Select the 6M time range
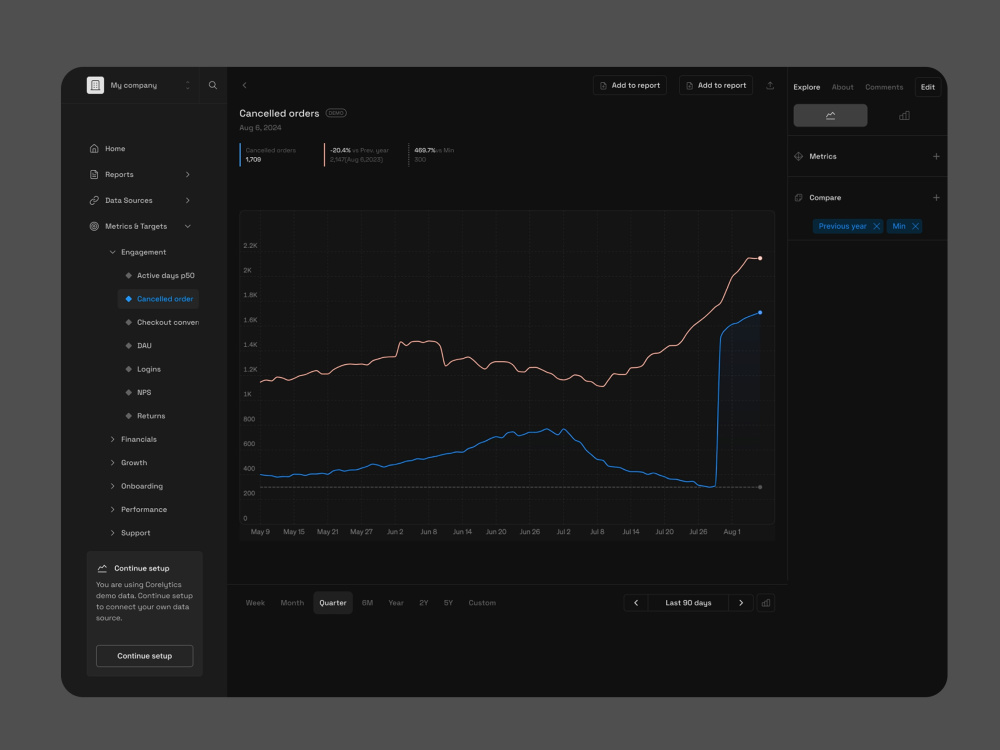Viewport: 1000px width, 750px height. tap(367, 603)
